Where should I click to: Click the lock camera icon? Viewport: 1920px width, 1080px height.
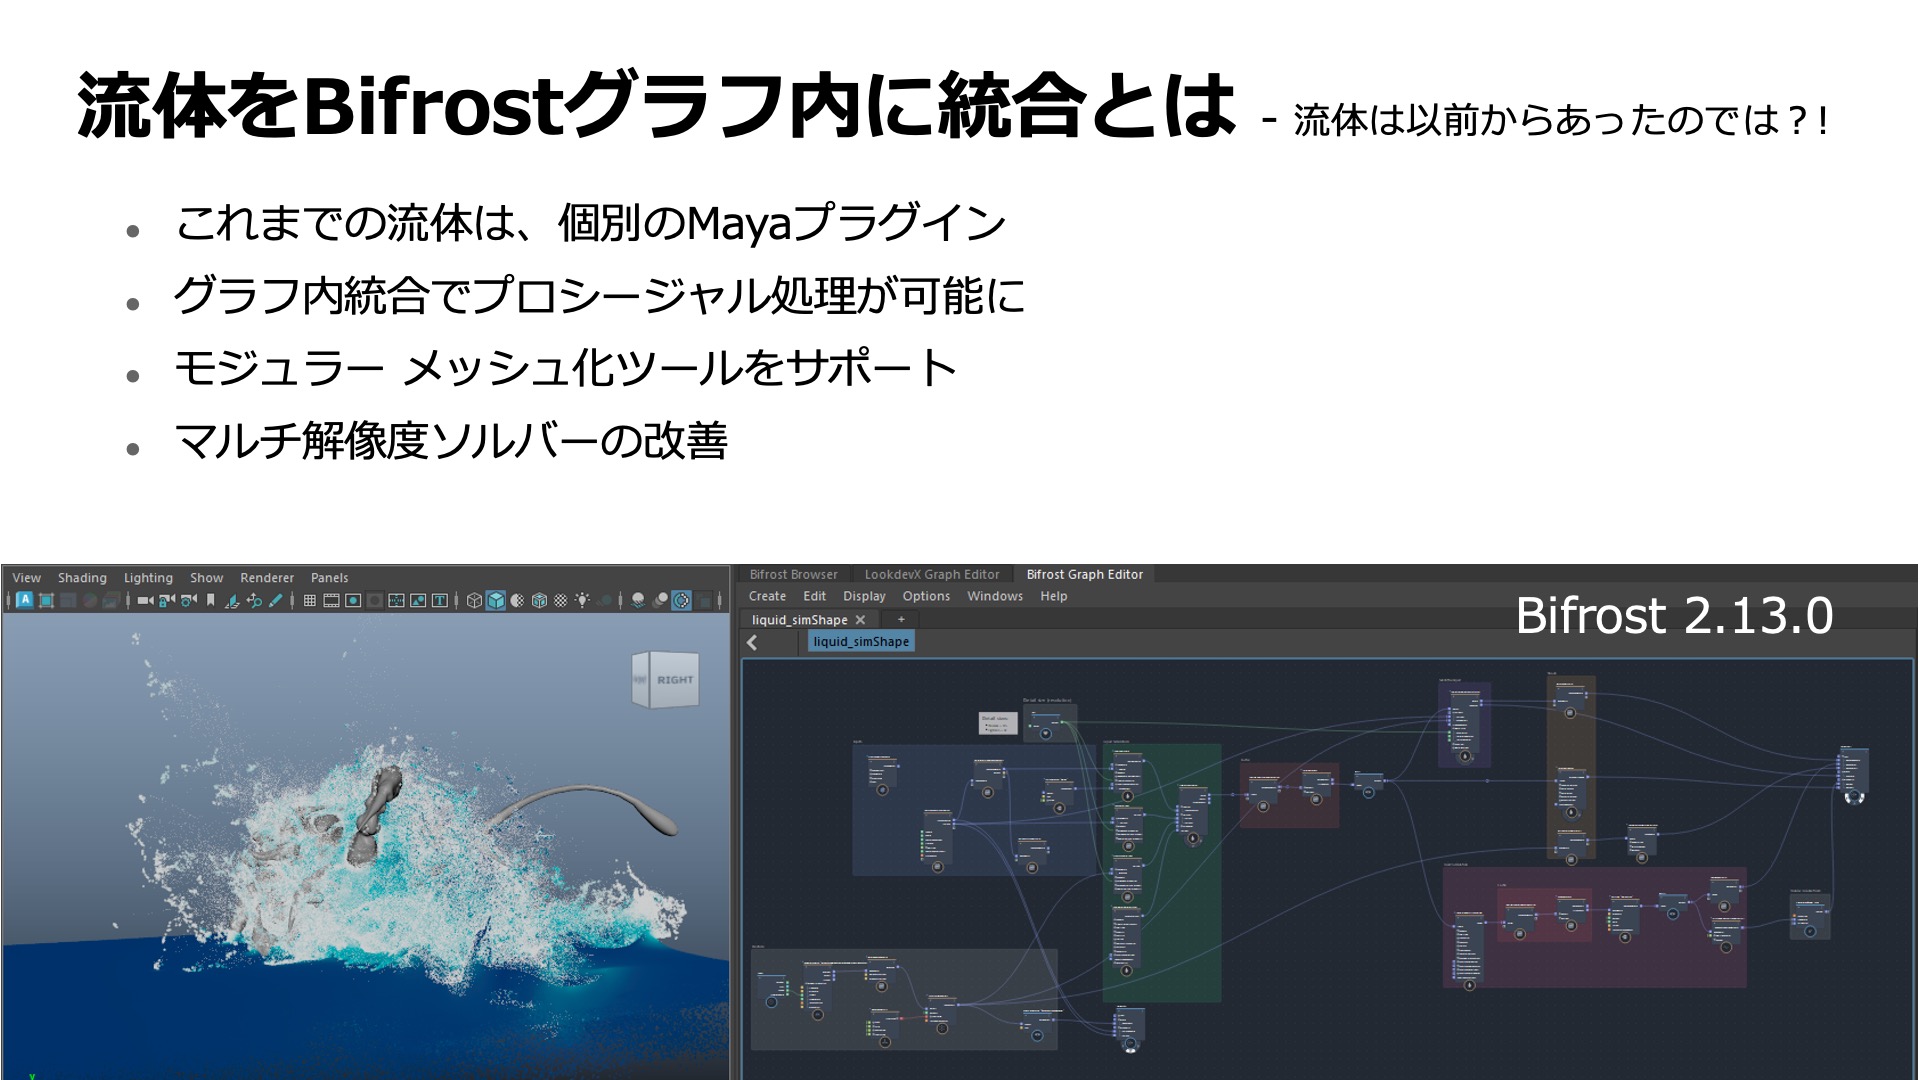(167, 600)
